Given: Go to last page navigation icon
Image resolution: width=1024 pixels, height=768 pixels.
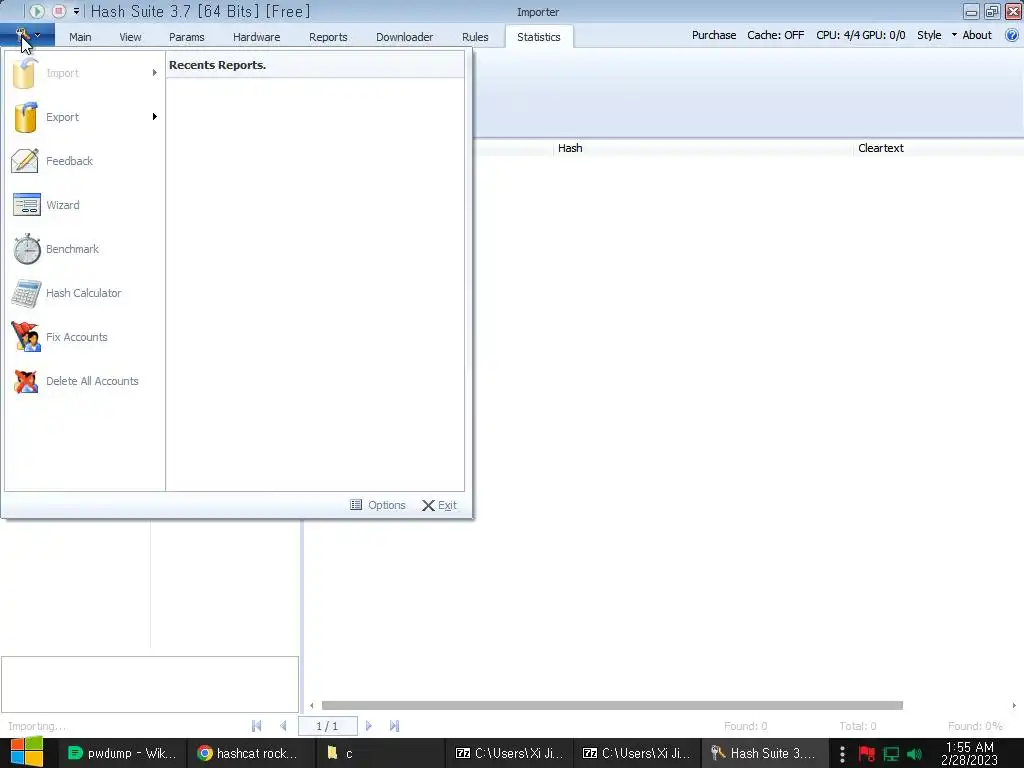Looking at the screenshot, I should click(394, 726).
